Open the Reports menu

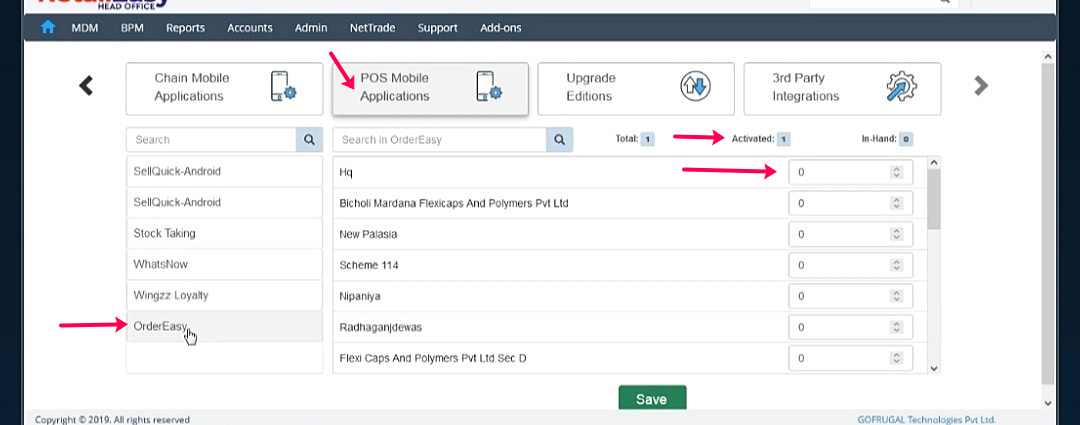(x=185, y=28)
